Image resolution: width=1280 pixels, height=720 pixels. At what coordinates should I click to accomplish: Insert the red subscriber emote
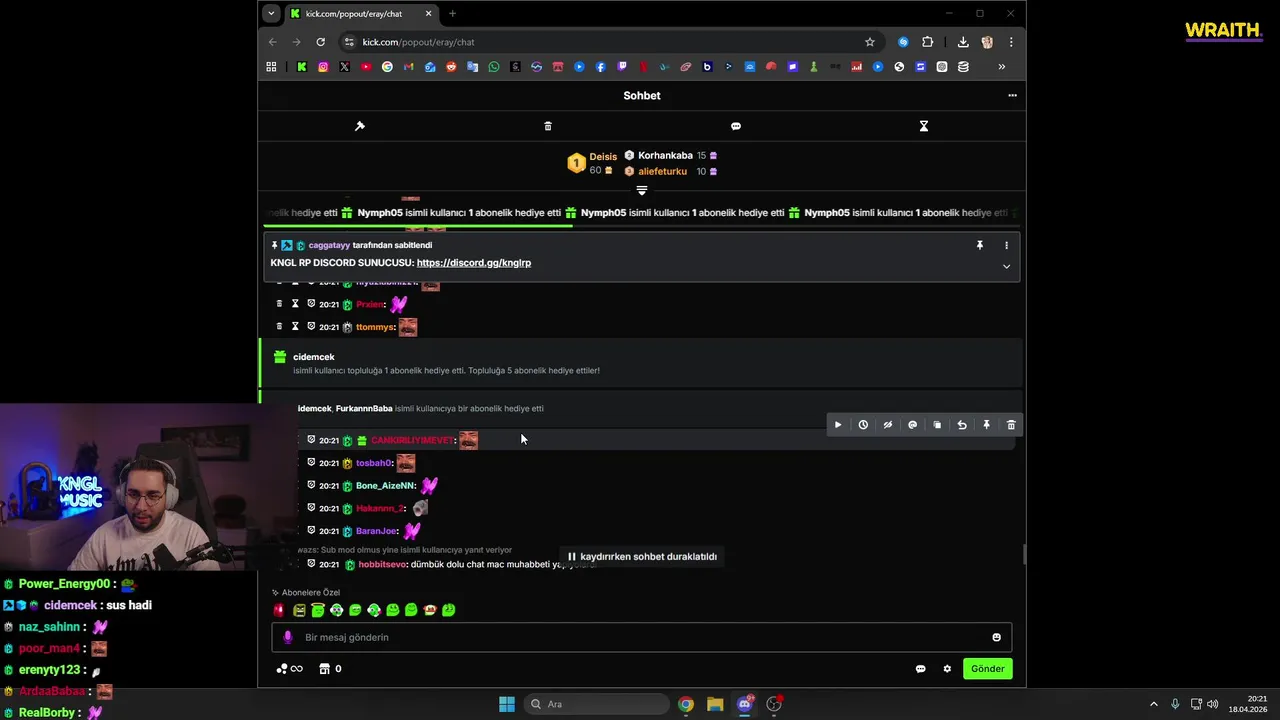[x=279, y=610]
